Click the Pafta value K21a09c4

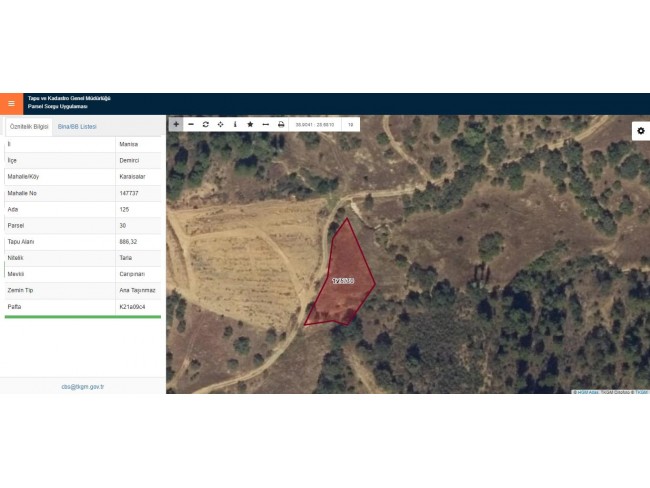click(131, 305)
